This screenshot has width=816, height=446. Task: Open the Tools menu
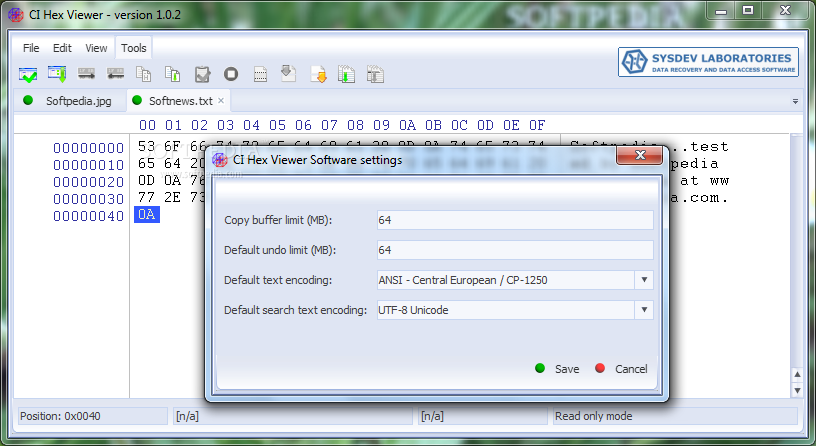tap(134, 48)
